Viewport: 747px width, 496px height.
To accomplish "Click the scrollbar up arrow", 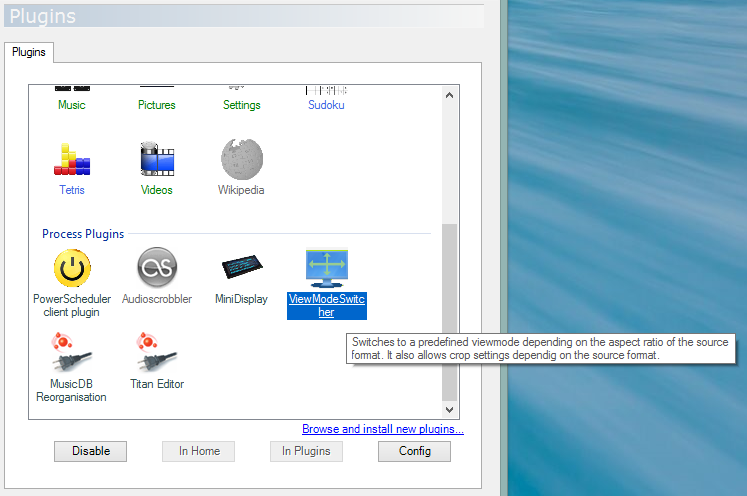I will pos(449,95).
